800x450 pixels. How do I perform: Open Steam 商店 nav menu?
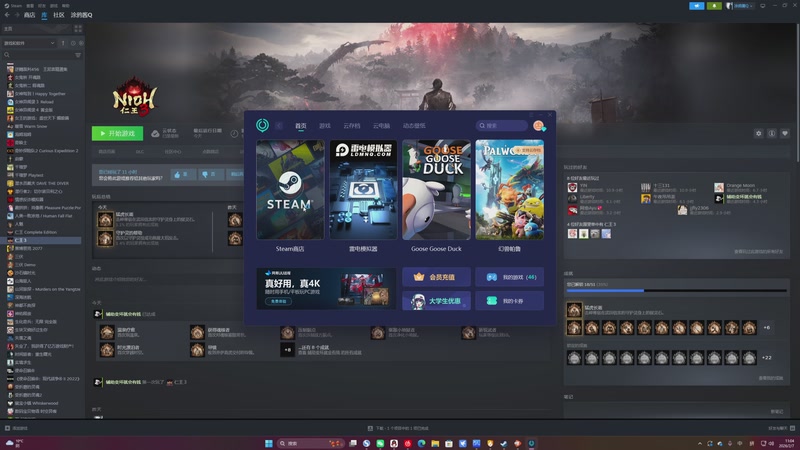(x=30, y=15)
